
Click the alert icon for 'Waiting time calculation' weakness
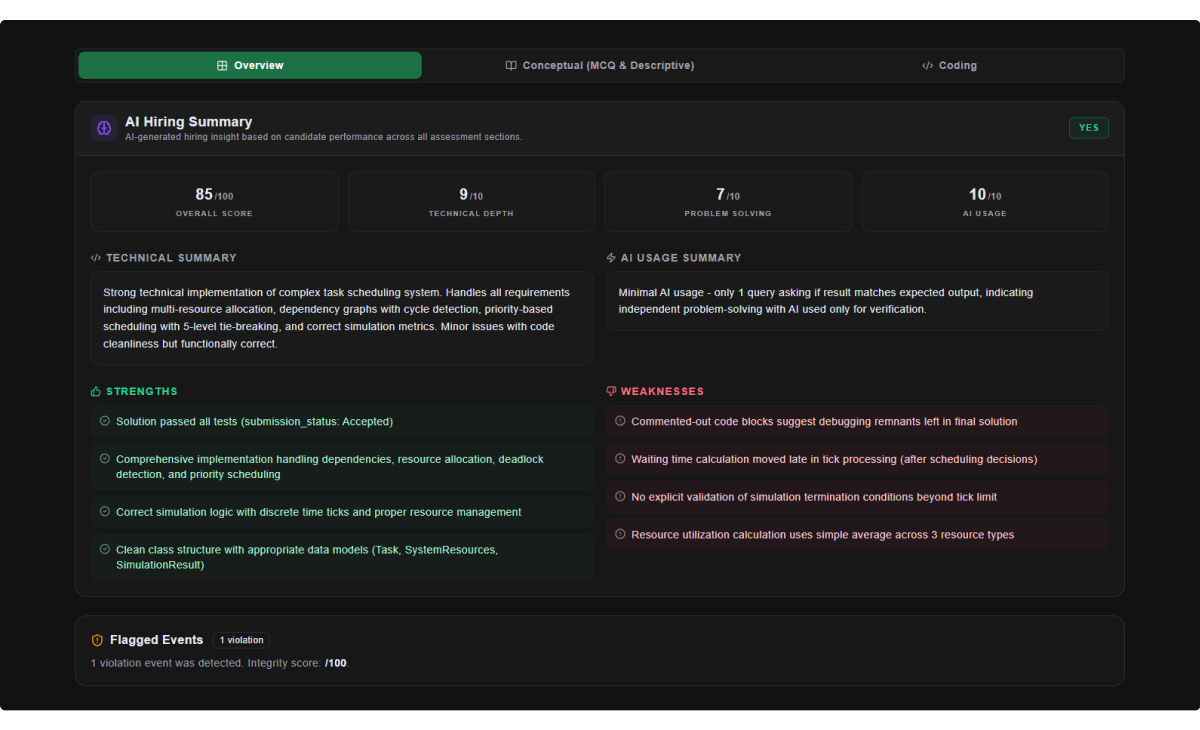620,459
